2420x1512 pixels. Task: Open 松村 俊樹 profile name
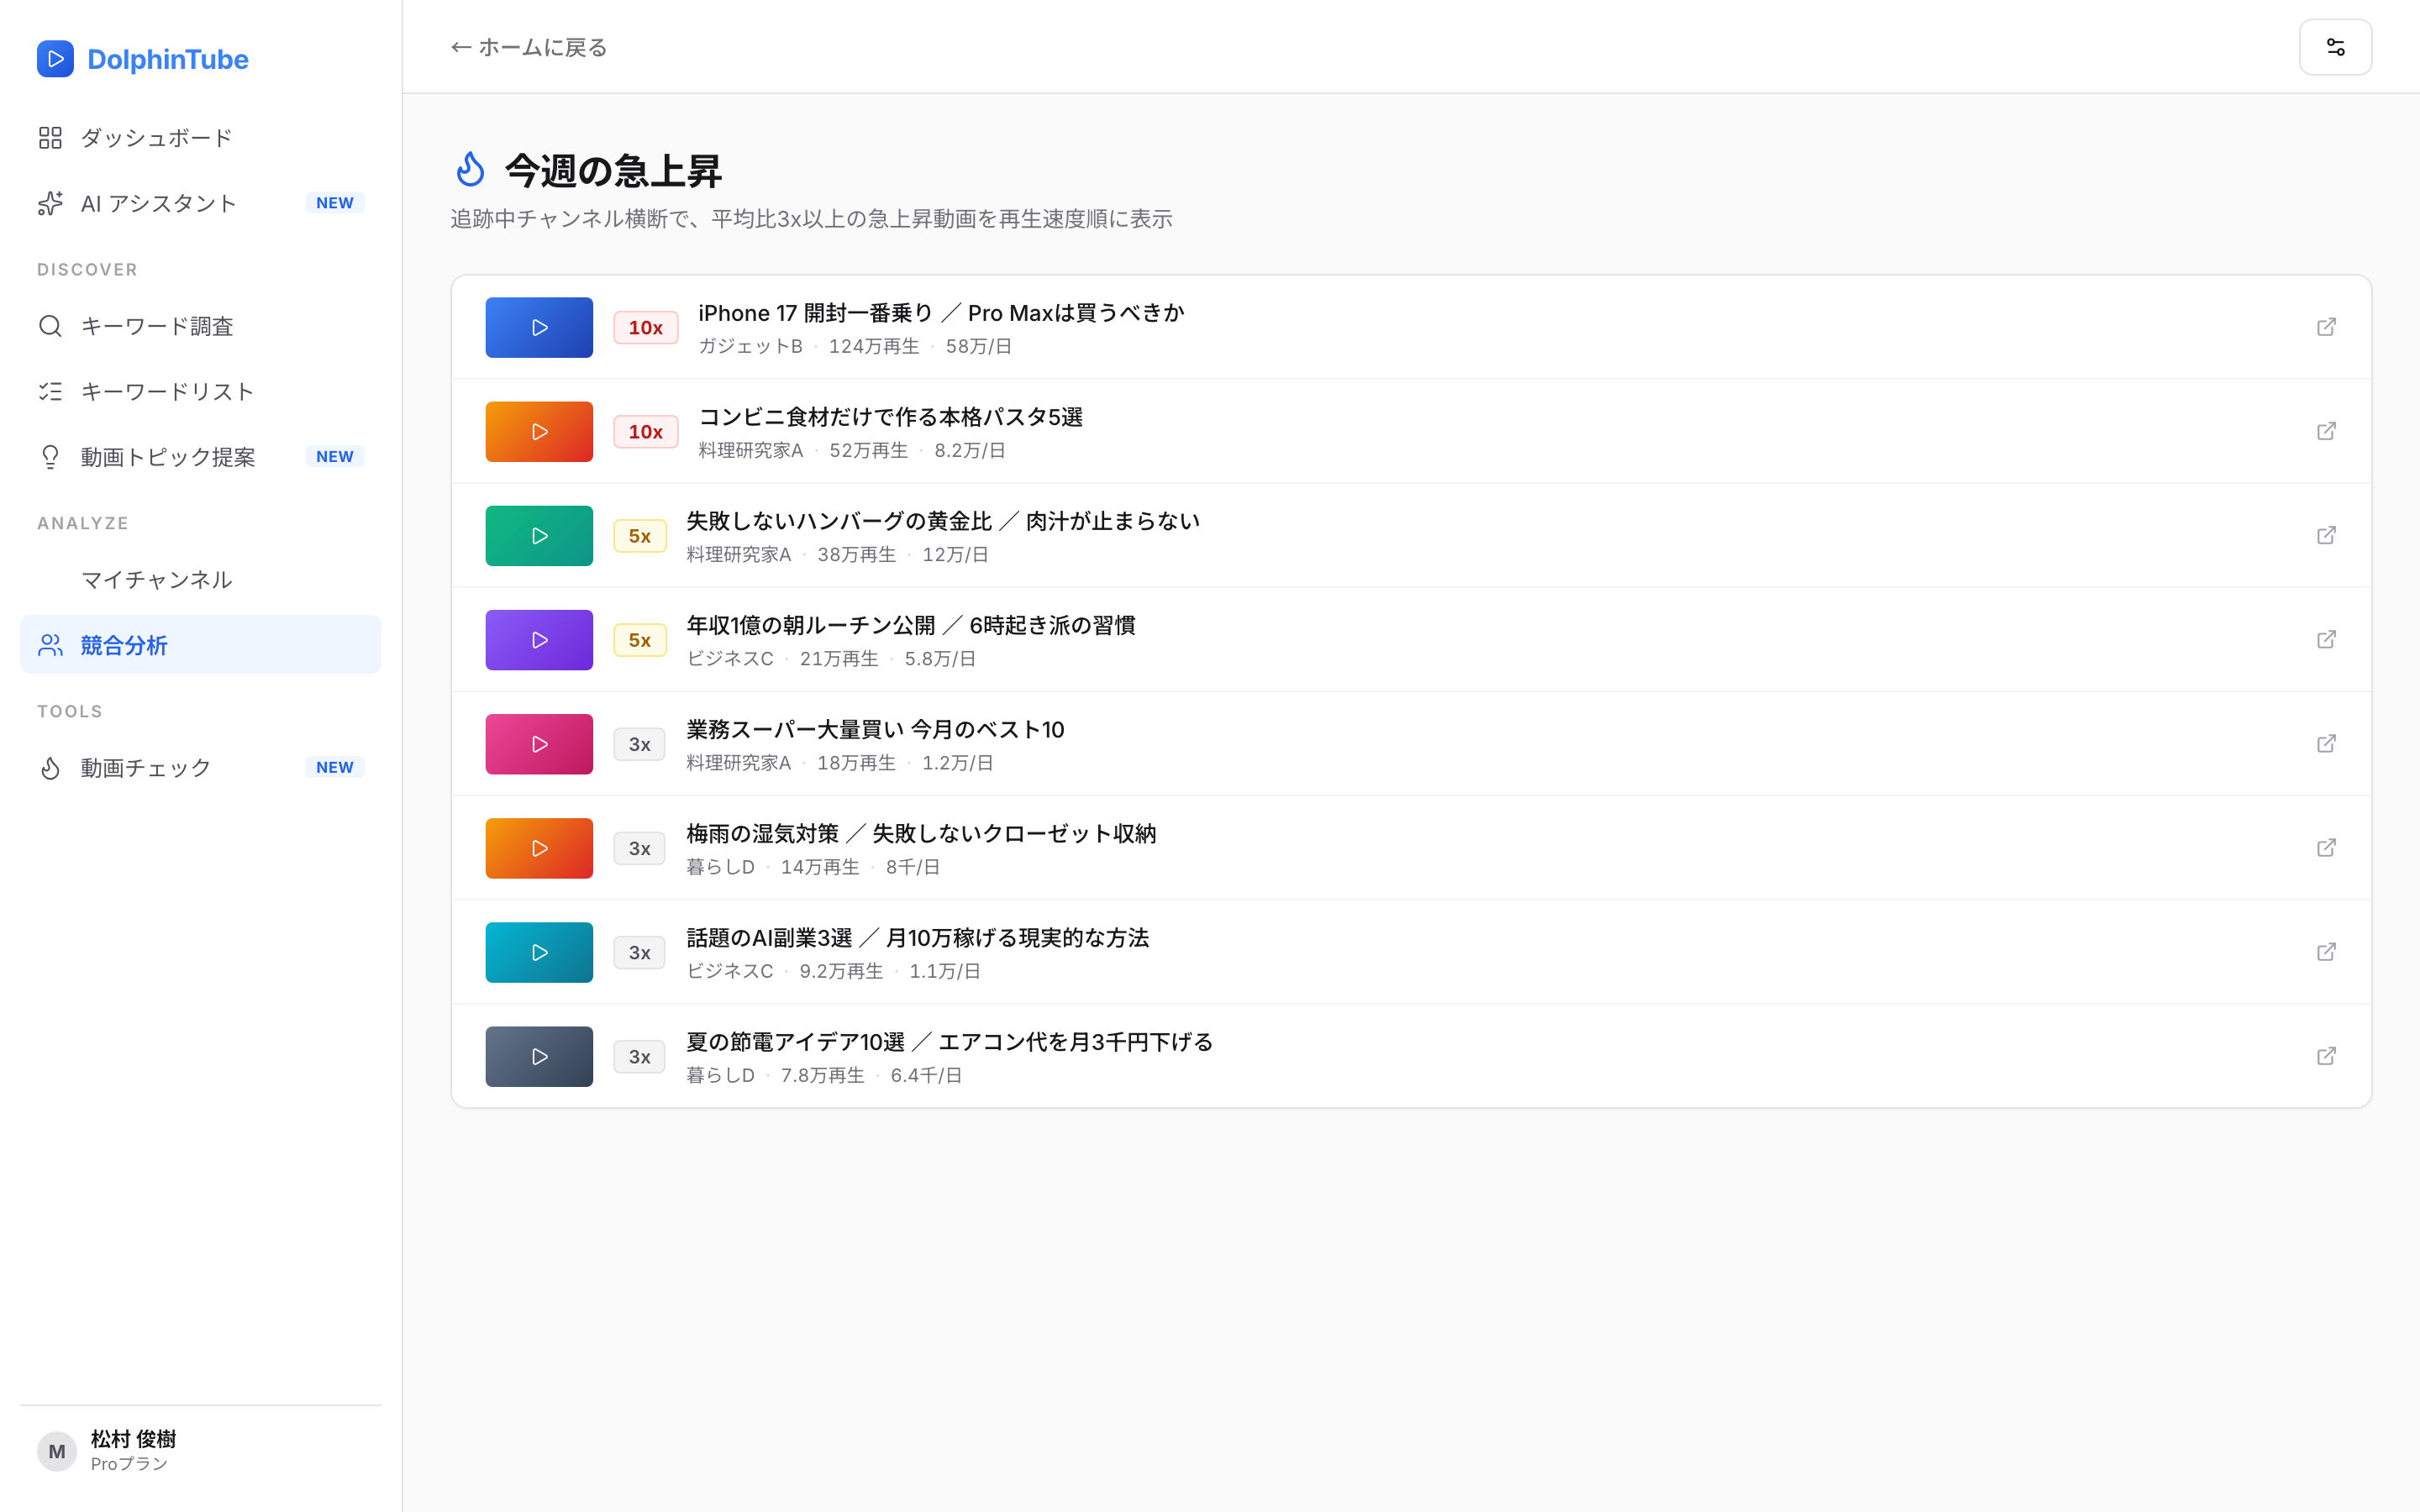coord(133,1438)
